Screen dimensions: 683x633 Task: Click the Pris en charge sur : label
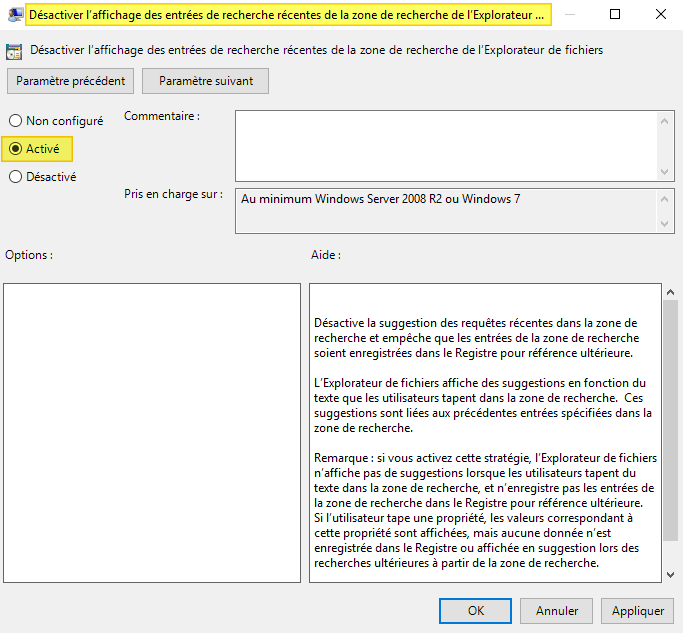click(173, 194)
